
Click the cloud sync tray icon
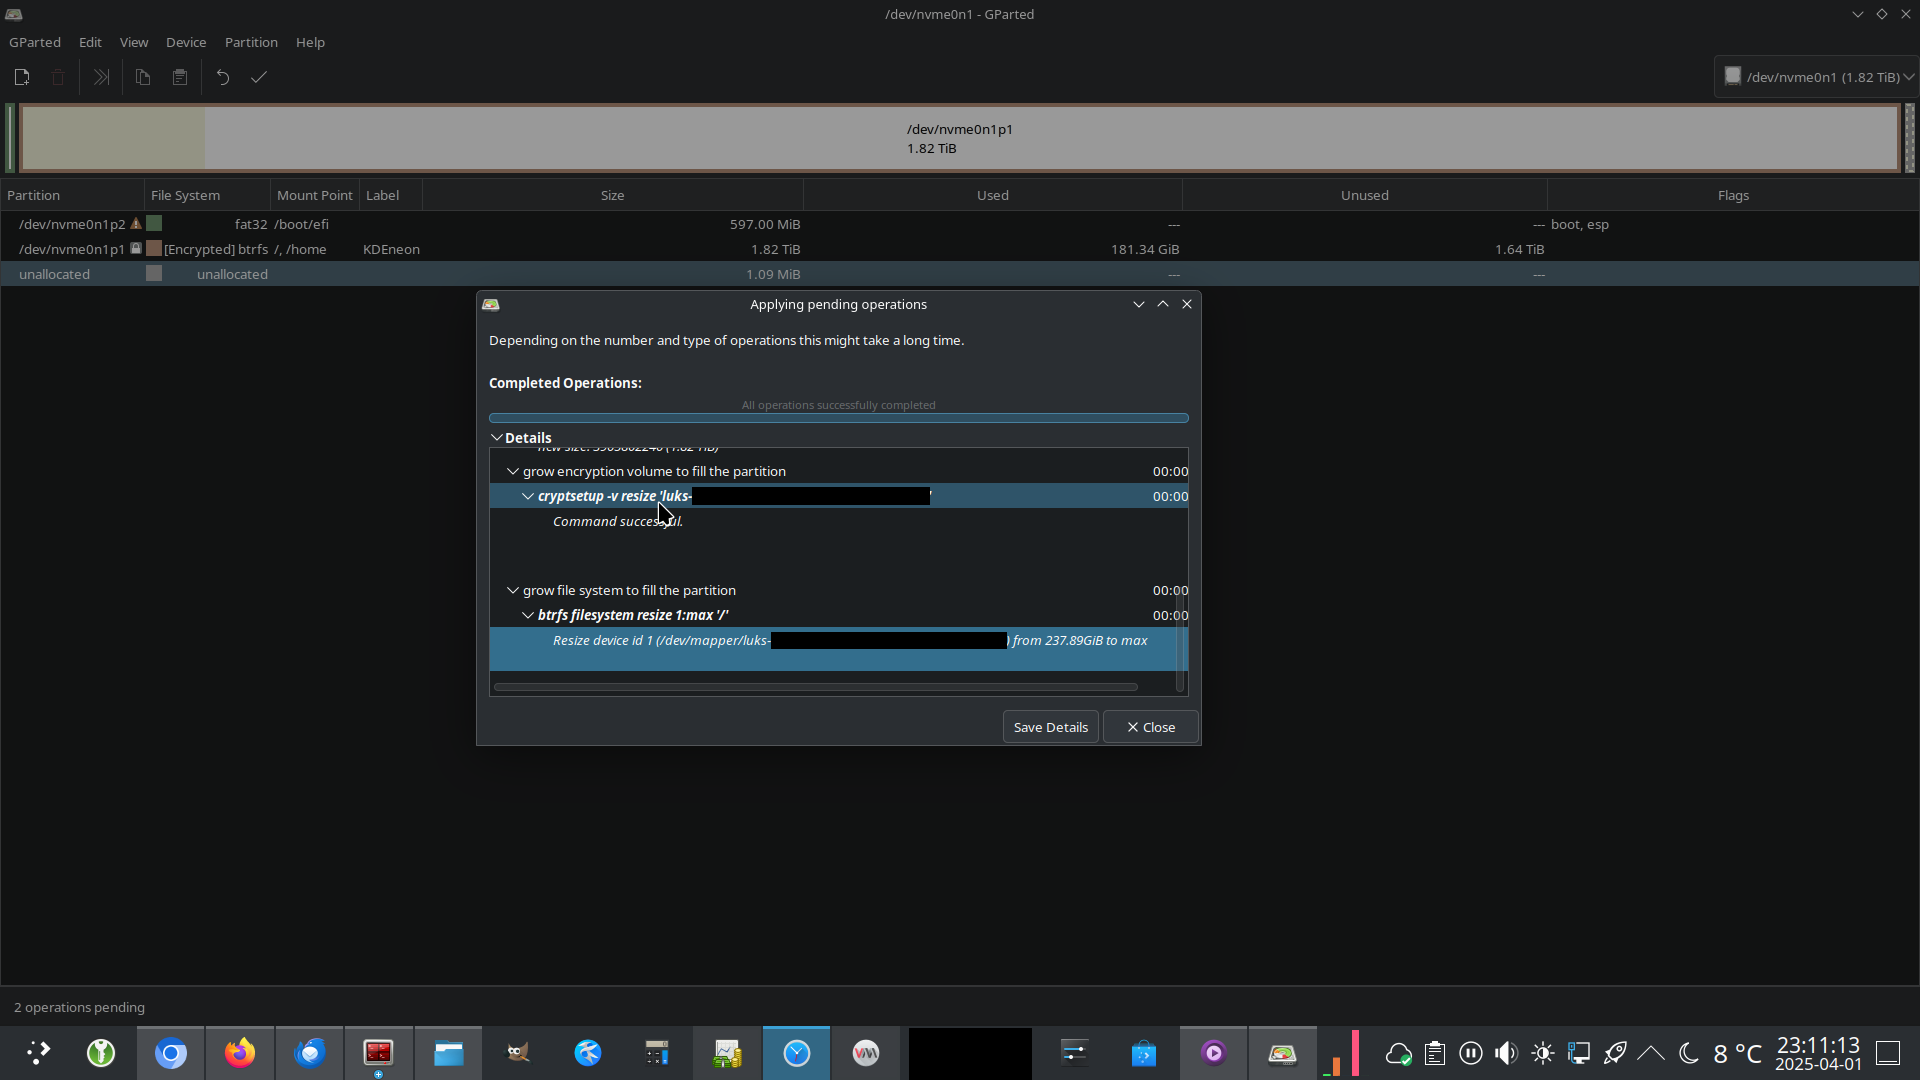point(1398,1053)
